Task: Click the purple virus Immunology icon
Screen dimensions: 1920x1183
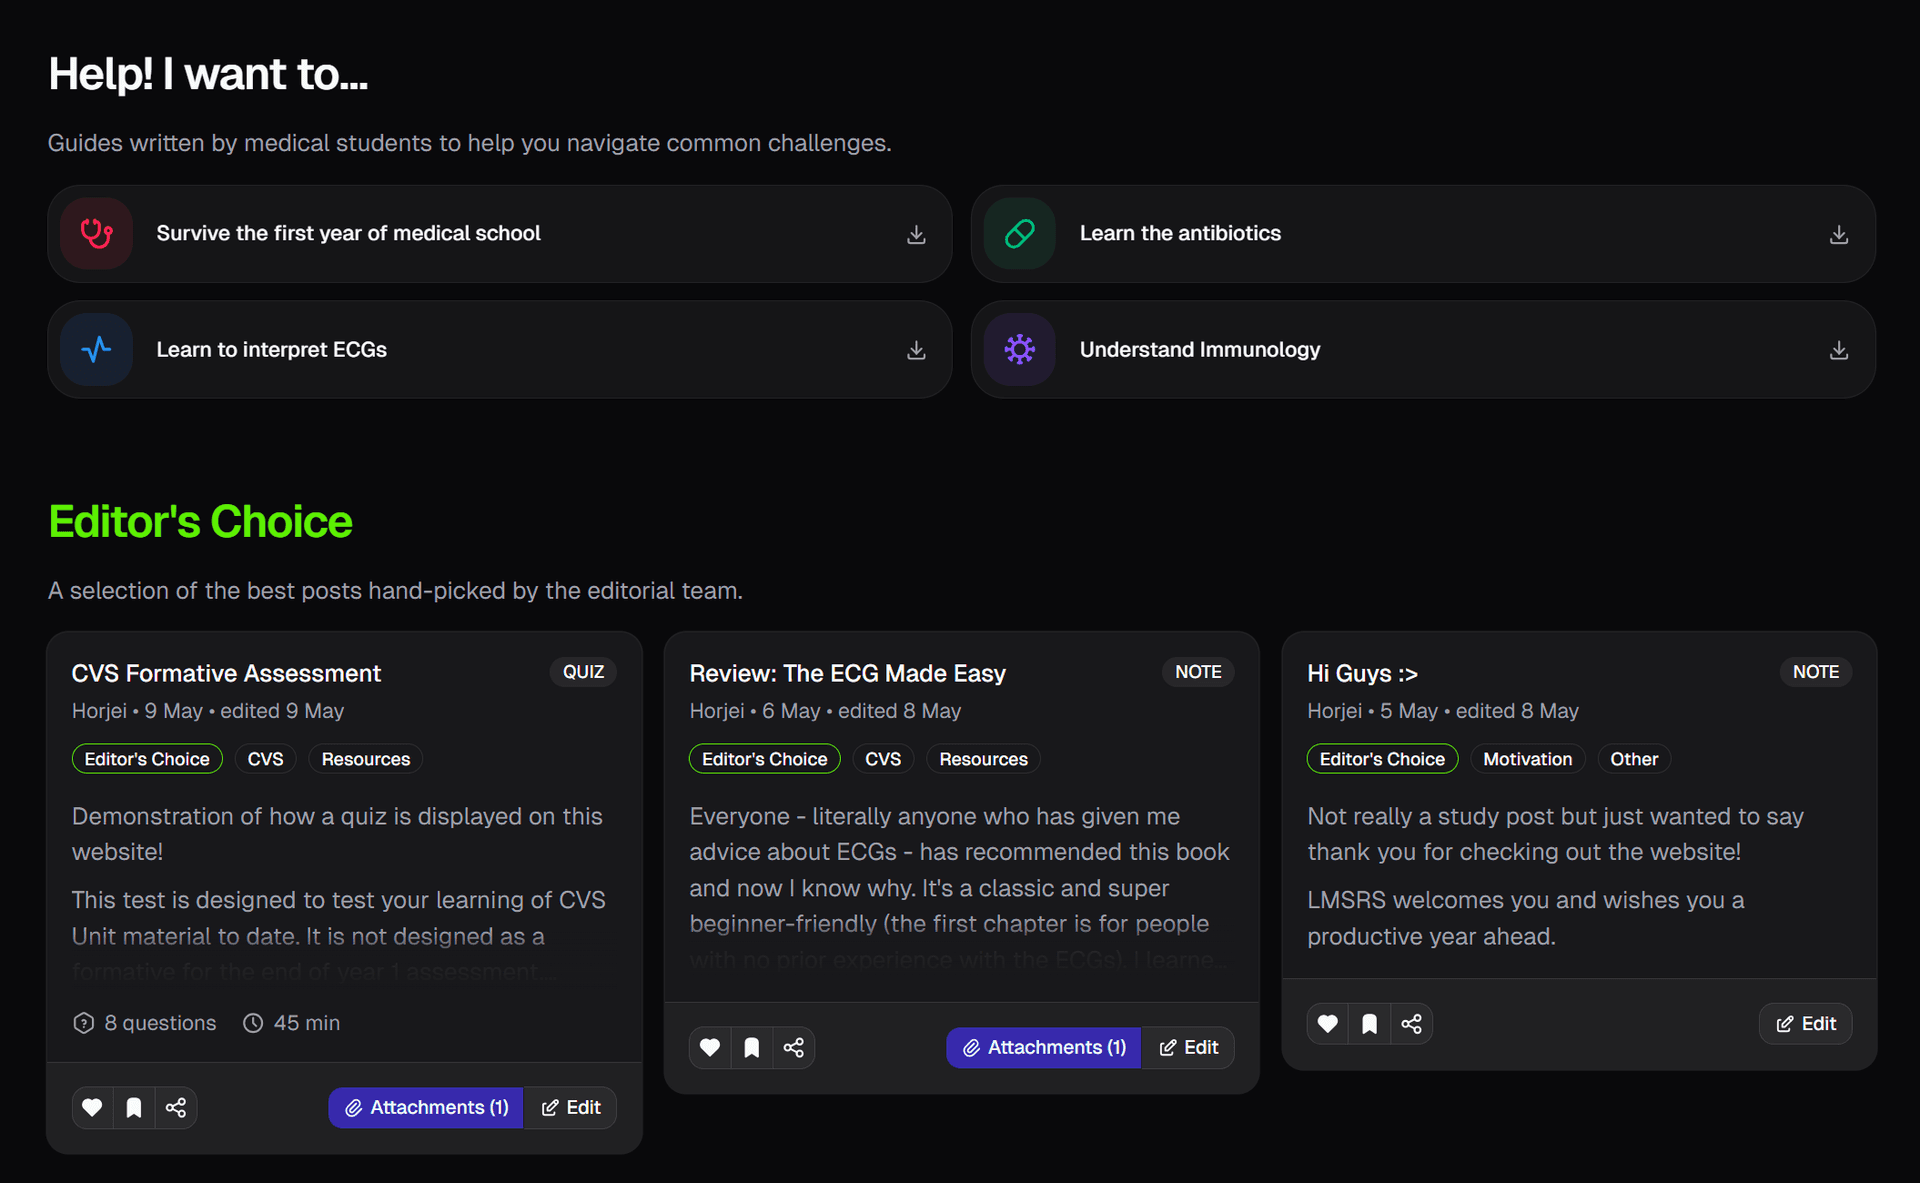Action: click(1019, 349)
